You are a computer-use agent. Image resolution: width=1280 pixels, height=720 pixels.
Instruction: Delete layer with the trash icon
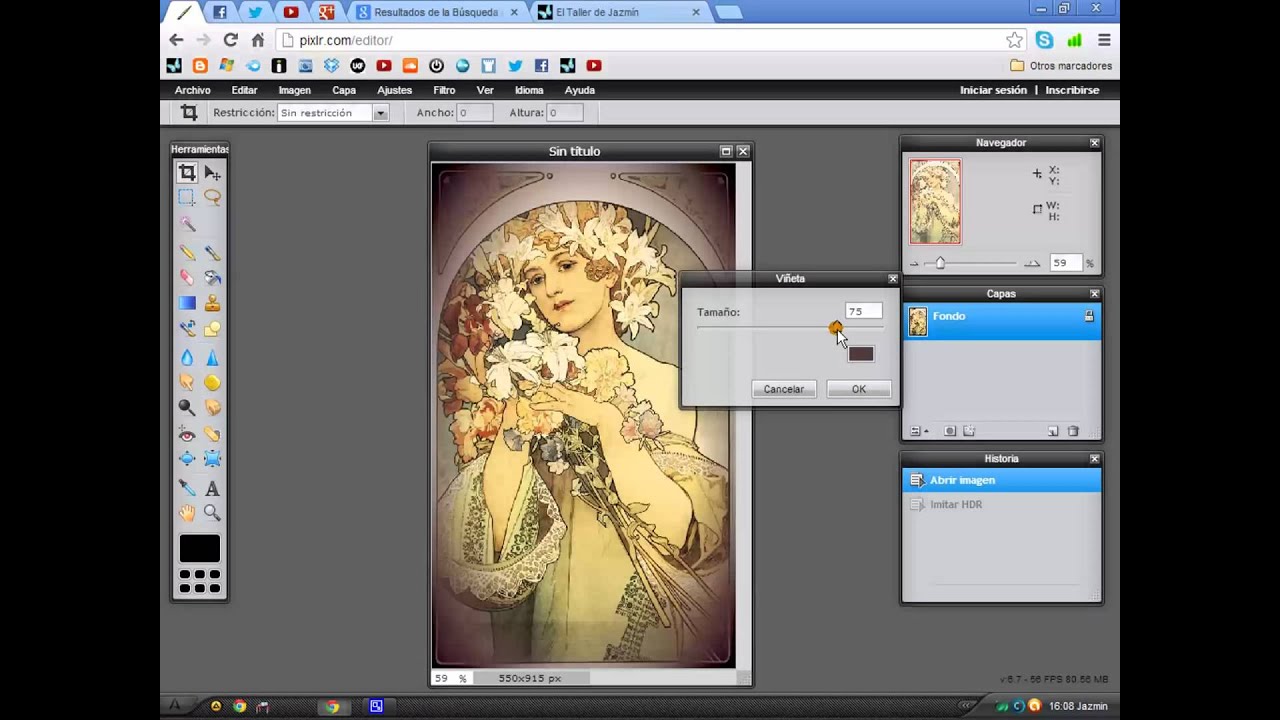click(x=1073, y=431)
